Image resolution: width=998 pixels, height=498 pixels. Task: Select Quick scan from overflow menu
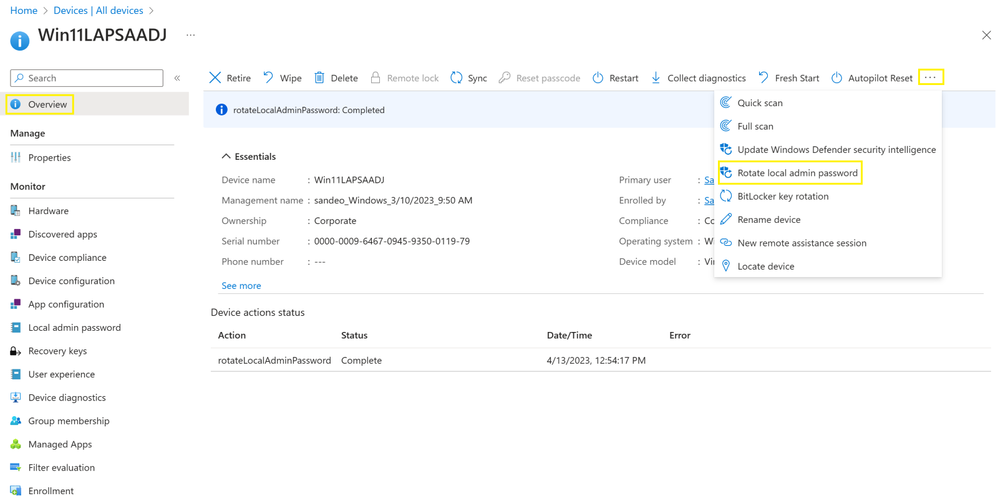pos(827,103)
